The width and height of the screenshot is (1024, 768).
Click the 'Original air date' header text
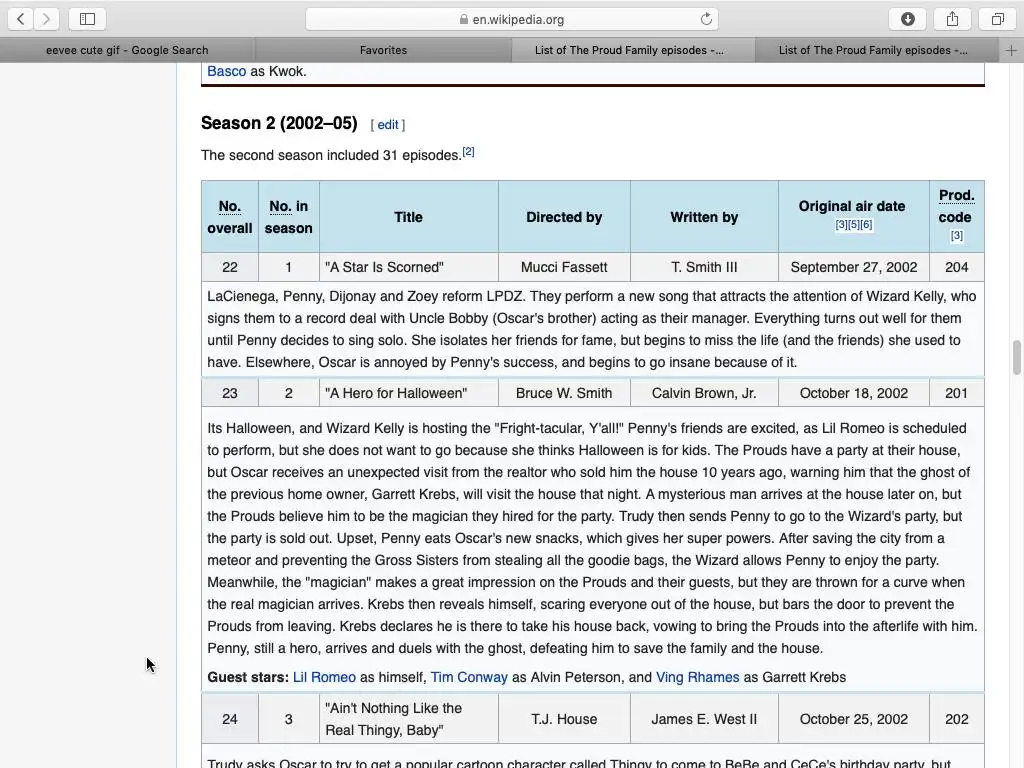click(x=852, y=206)
